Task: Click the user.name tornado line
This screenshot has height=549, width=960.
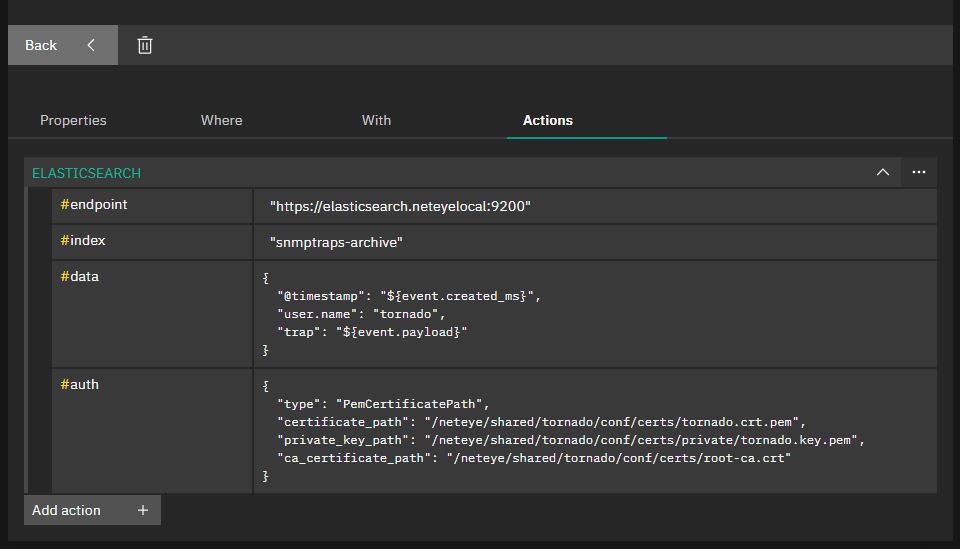Action: (x=361, y=314)
